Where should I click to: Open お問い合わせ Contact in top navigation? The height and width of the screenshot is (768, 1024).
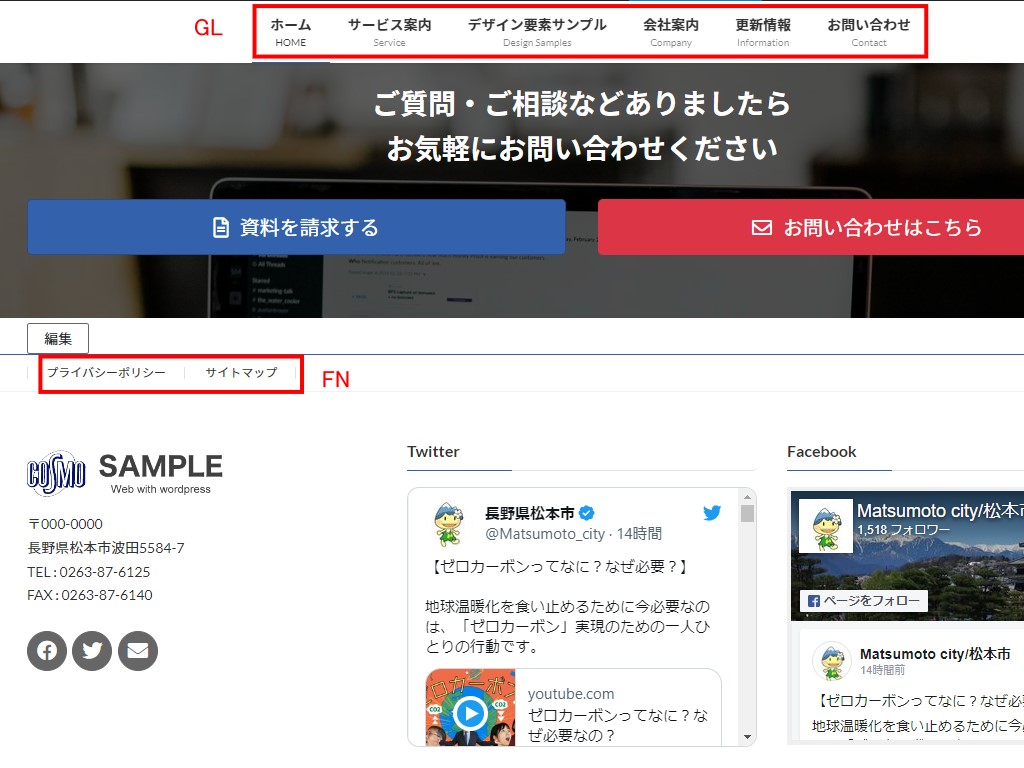869,32
